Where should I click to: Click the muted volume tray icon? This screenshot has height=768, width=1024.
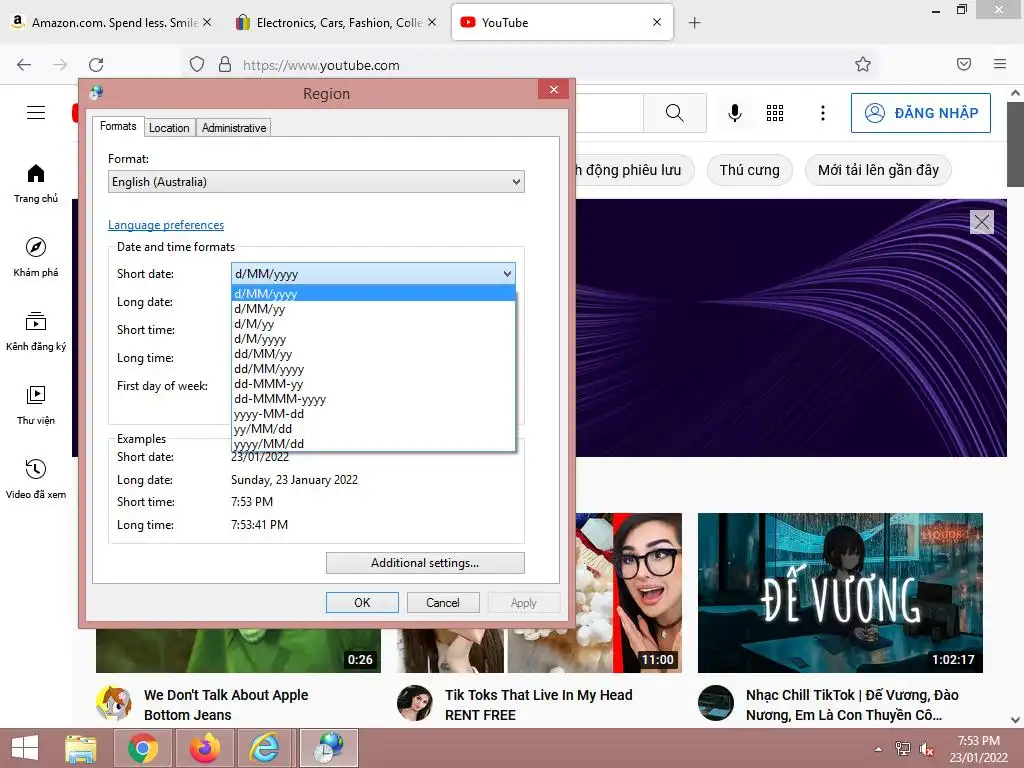coord(926,749)
